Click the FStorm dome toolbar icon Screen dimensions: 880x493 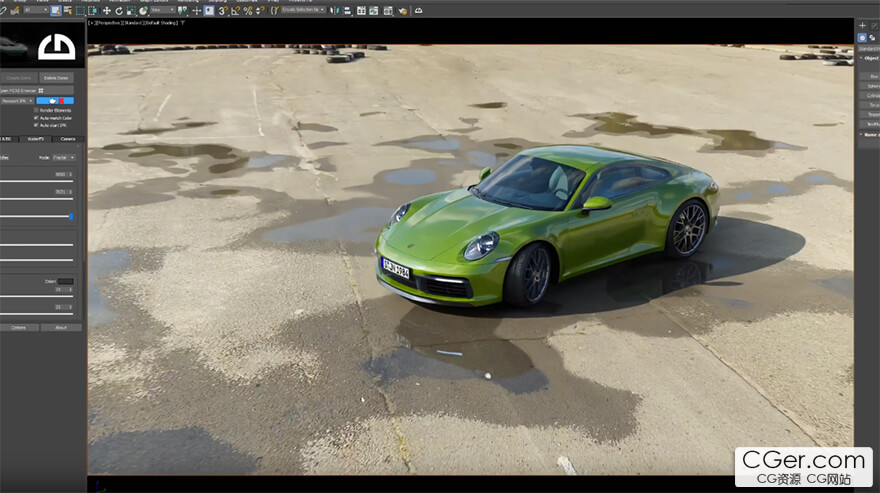coord(419,11)
